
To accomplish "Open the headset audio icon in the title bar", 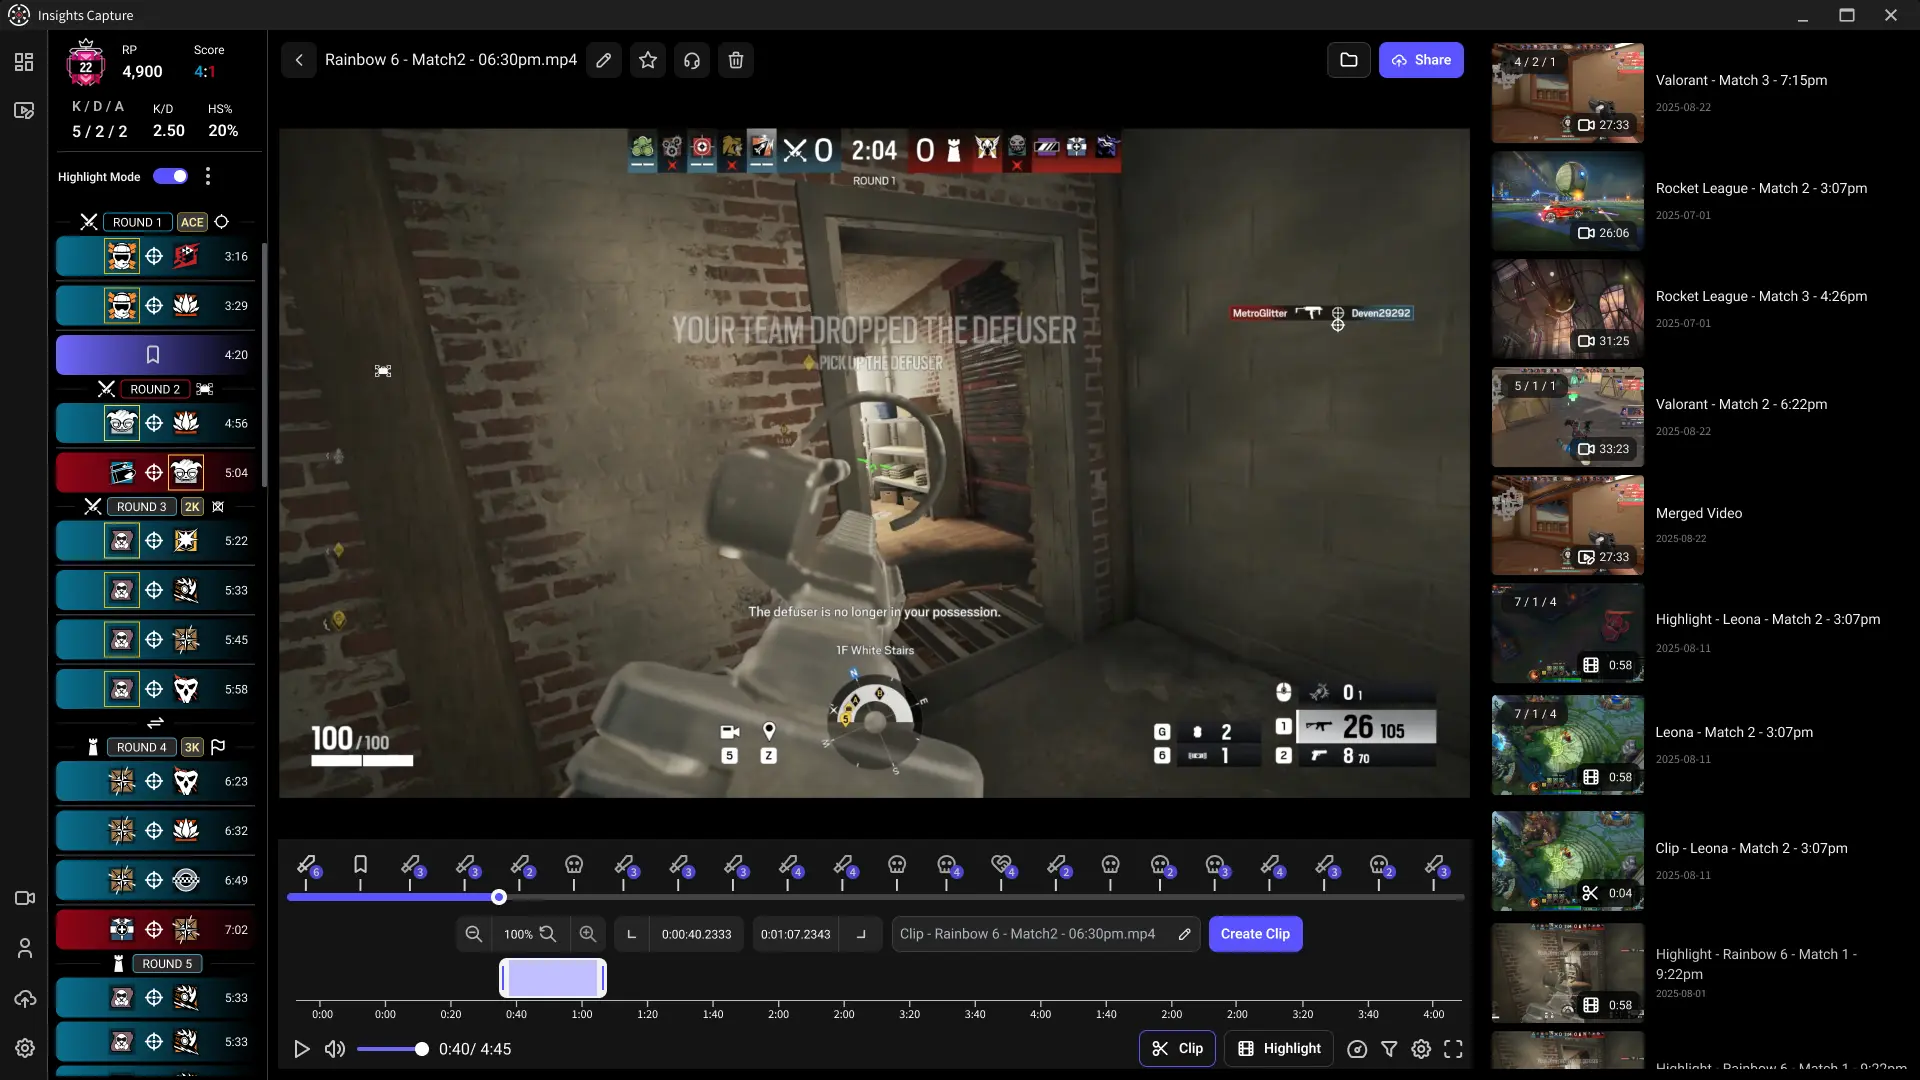I will 692,60.
